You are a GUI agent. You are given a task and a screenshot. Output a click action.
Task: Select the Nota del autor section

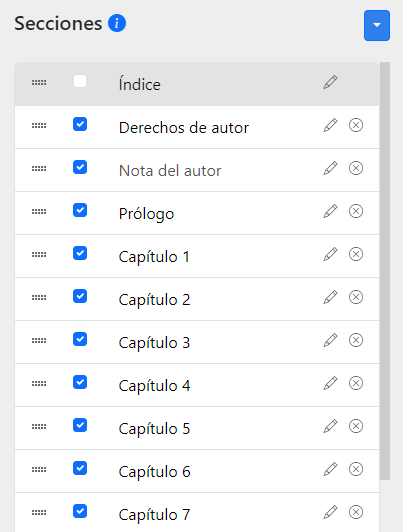[170, 171]
